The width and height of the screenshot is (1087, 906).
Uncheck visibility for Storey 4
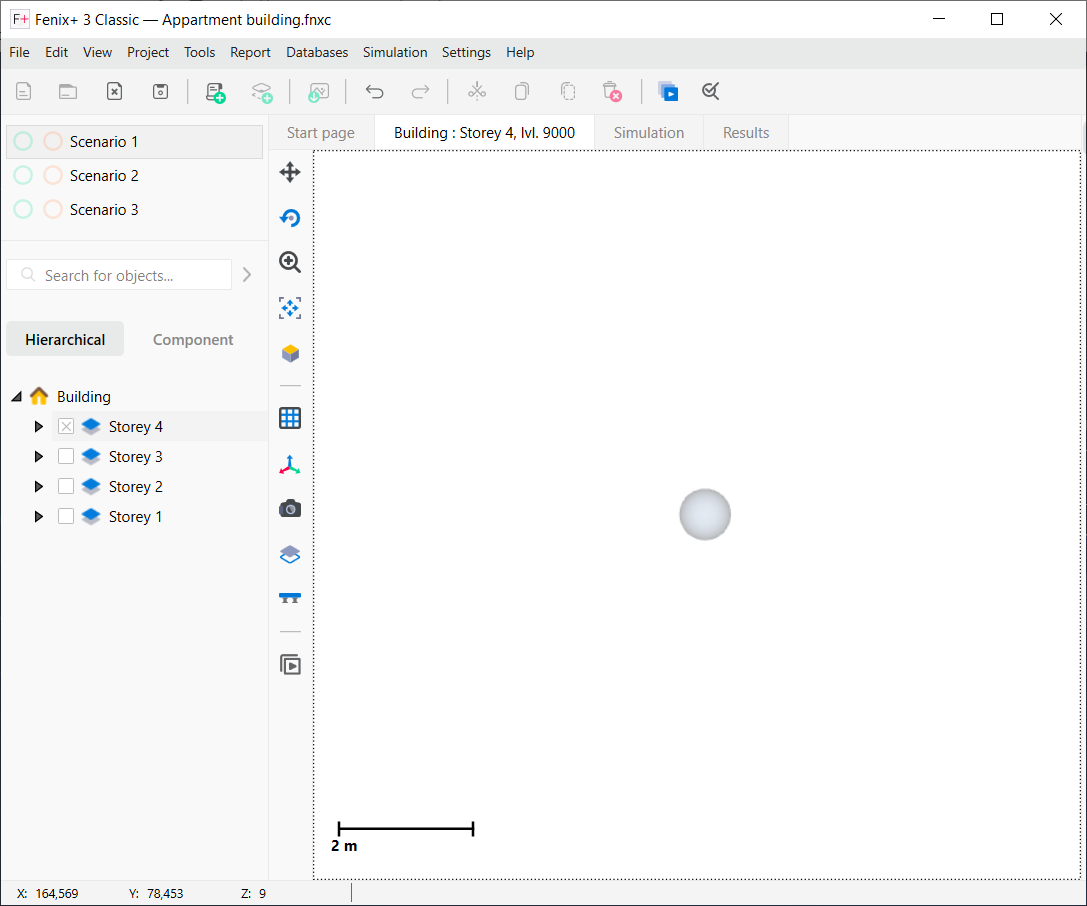click(x=65, y=425)
